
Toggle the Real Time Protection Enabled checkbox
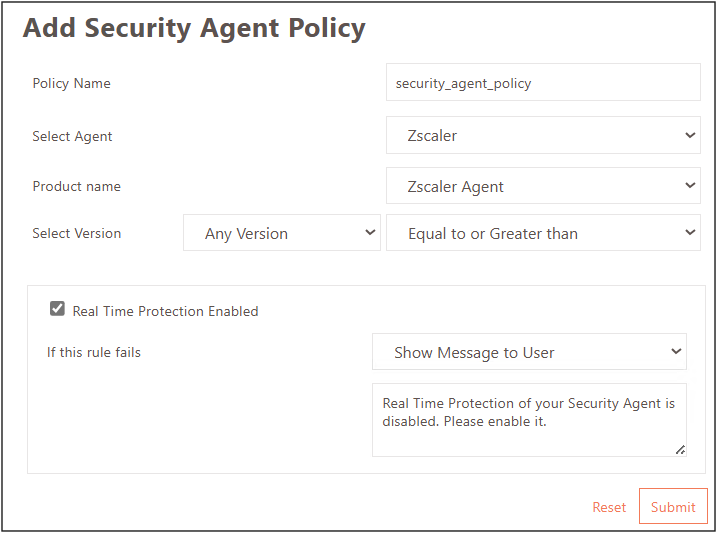point(58,310)
